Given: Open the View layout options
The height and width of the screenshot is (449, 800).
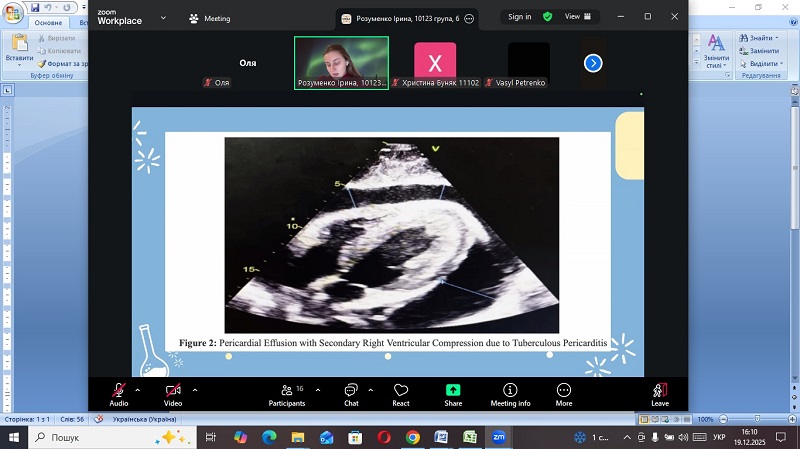Looking at the screenshot, I should click(578, 17).
